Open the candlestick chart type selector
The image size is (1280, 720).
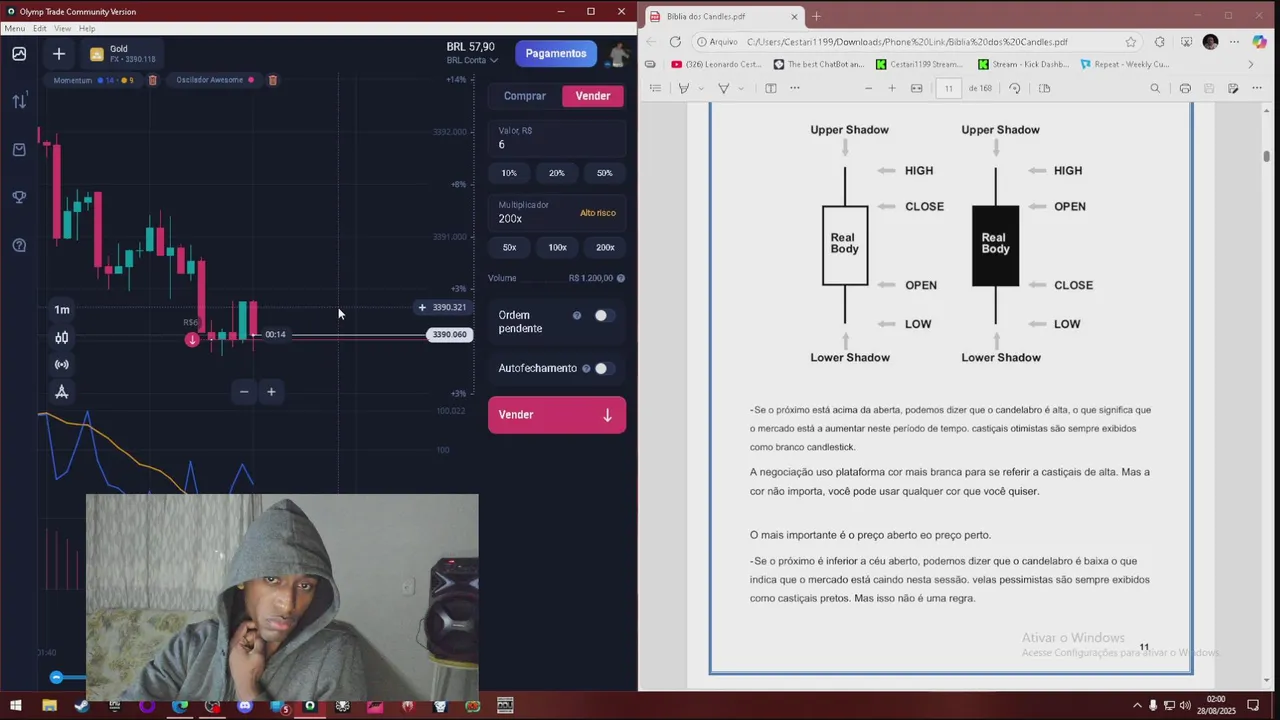[62, 337]
